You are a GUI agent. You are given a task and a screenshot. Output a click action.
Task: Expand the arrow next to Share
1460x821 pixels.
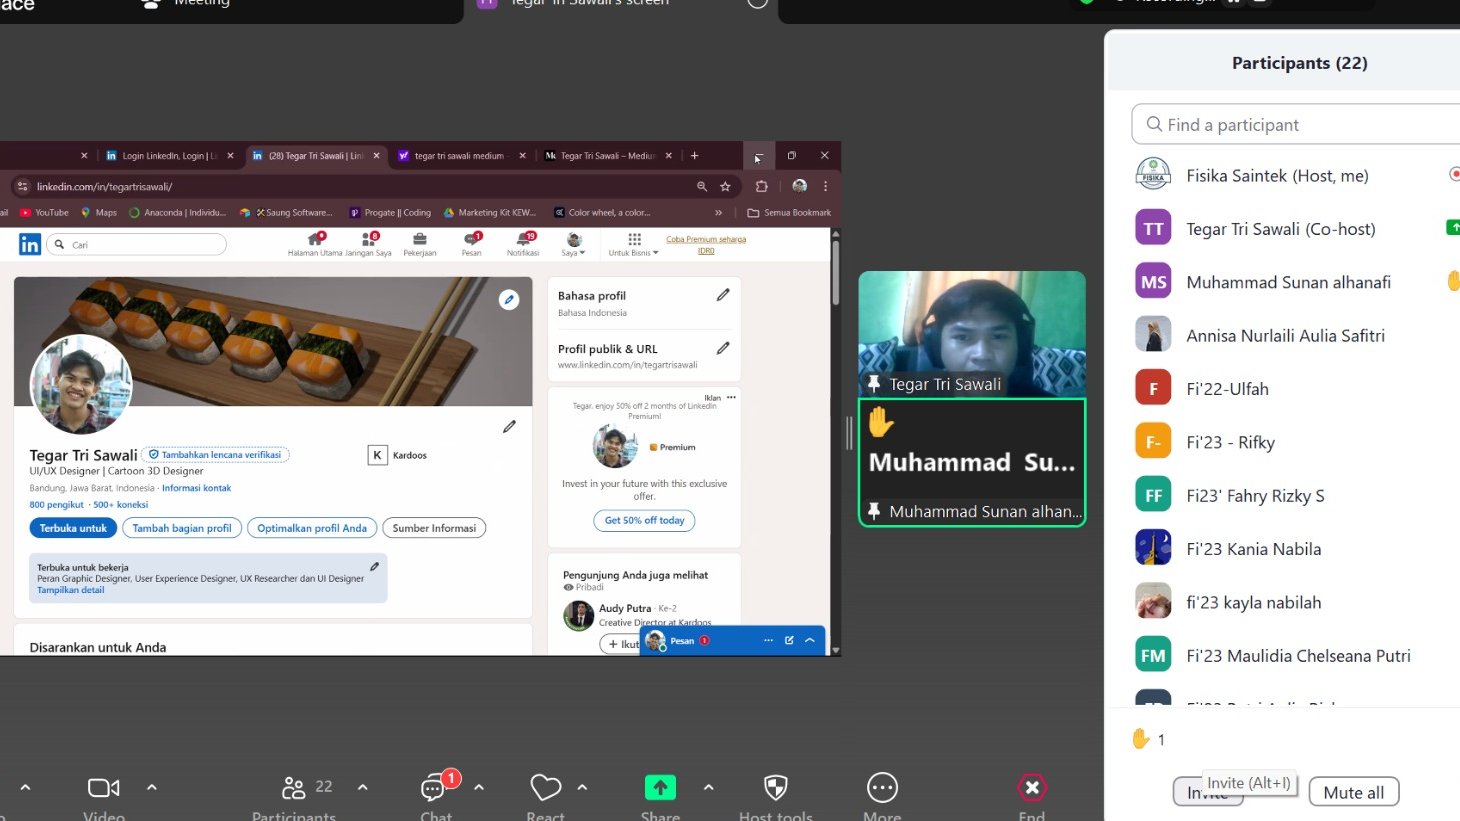(709, 788)
